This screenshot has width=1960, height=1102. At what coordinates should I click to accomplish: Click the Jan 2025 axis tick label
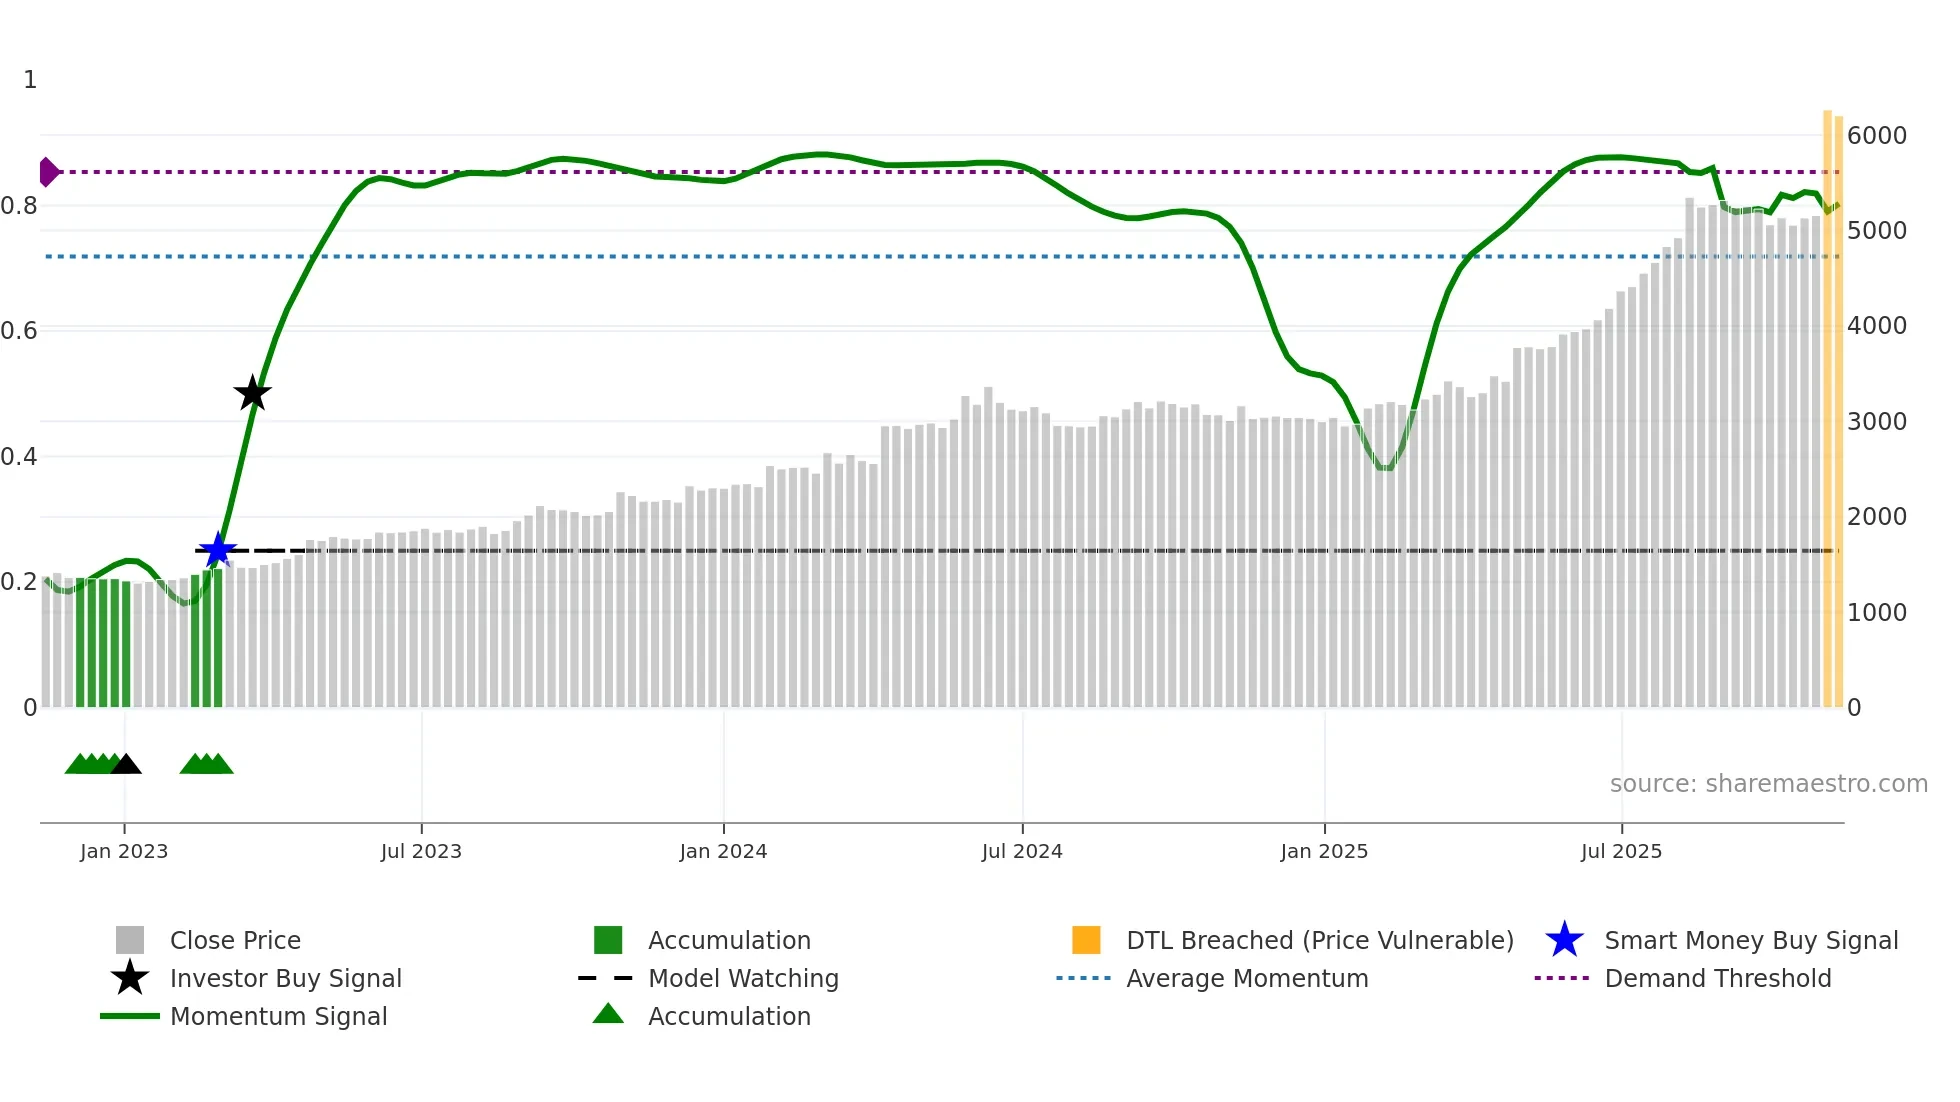(x=1324, y=851)
